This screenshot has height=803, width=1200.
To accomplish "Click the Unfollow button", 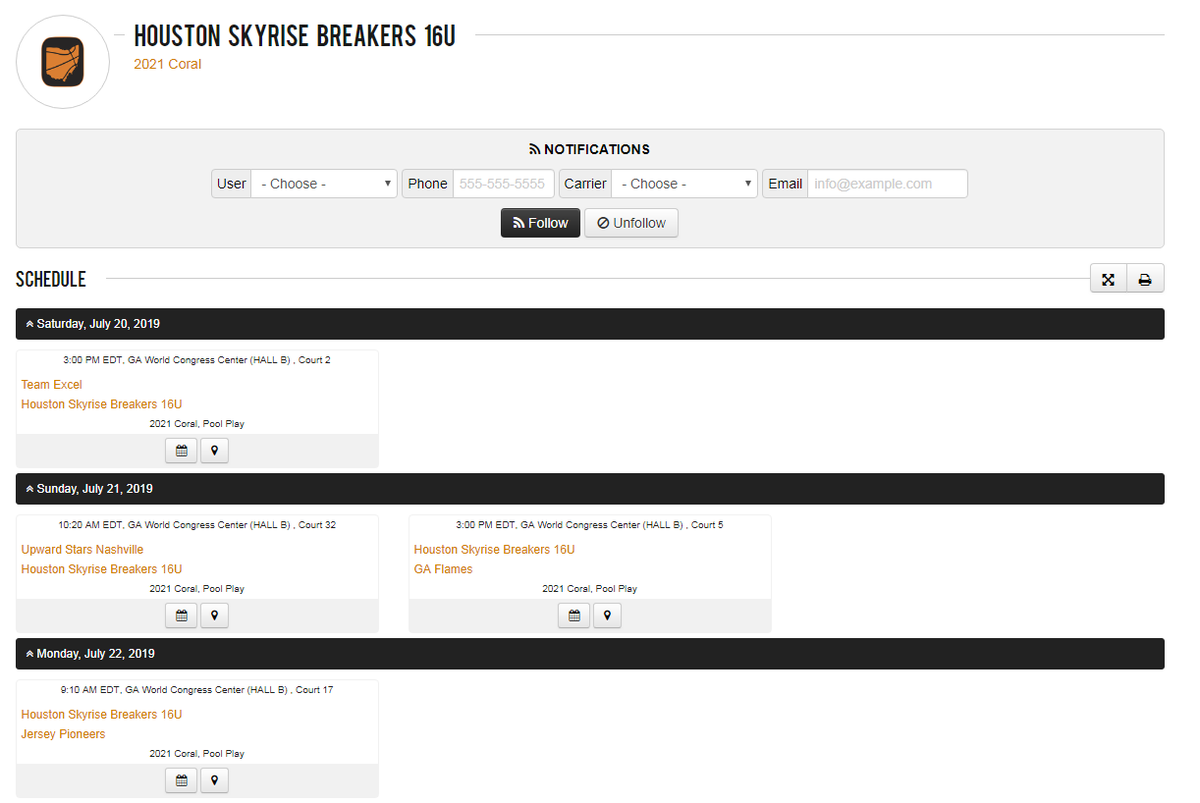I will tap(631, 223).
